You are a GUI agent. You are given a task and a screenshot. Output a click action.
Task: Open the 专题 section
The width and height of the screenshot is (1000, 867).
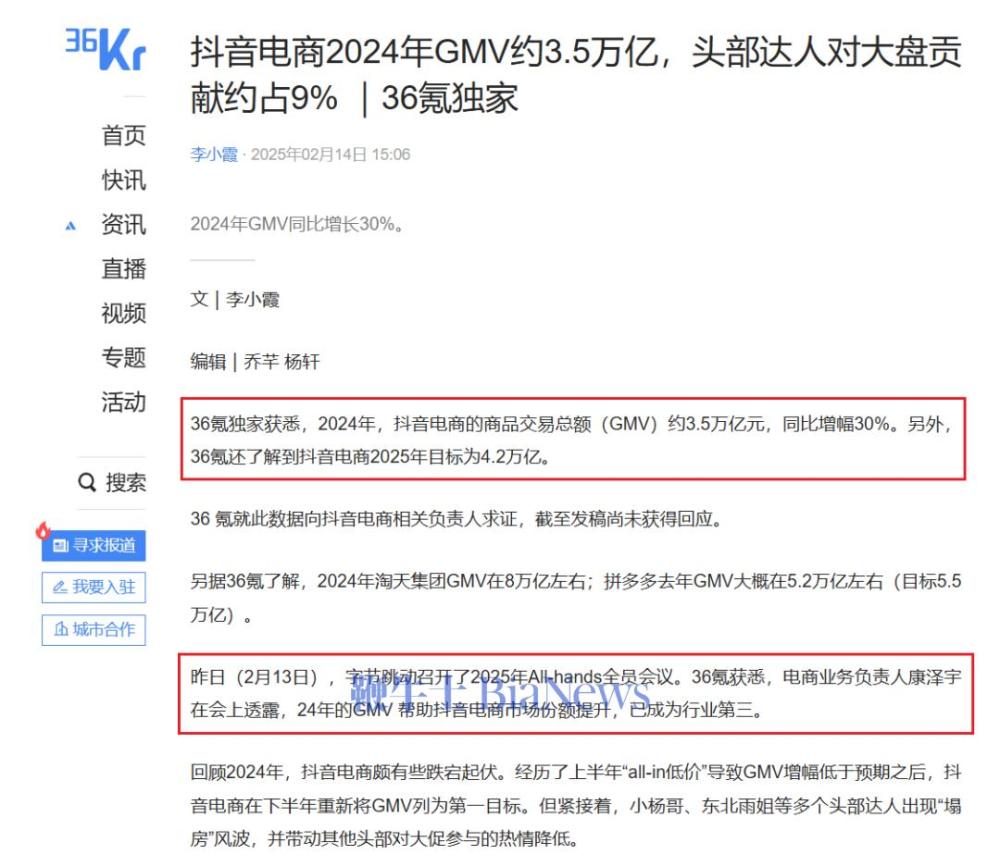click(126, 356)
